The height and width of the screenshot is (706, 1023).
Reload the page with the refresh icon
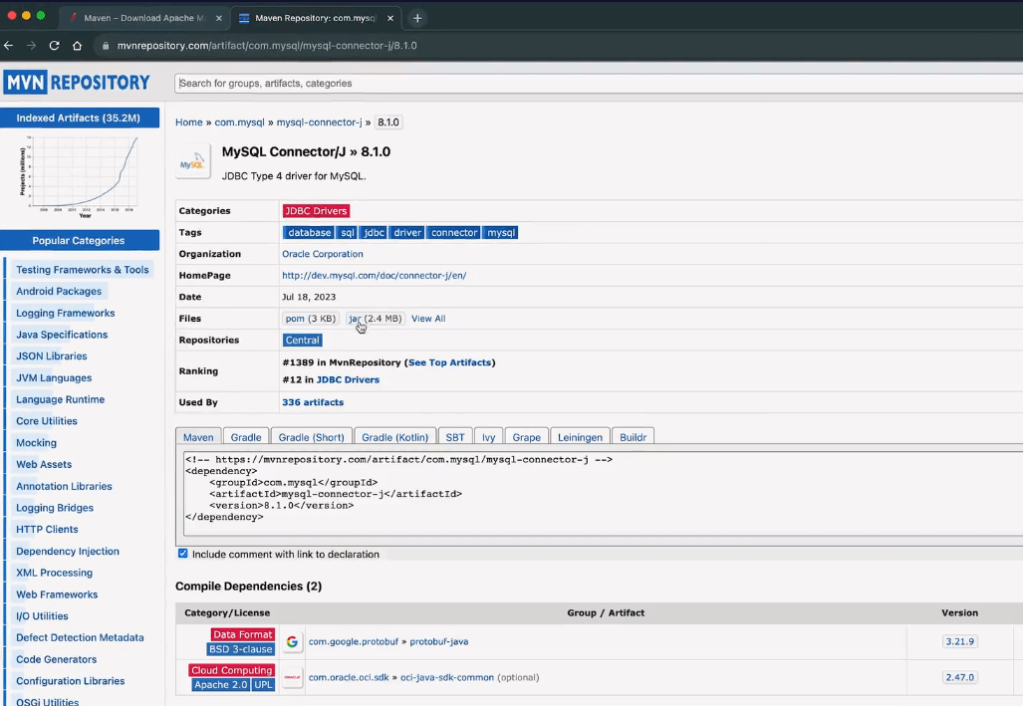click(54, 46)
